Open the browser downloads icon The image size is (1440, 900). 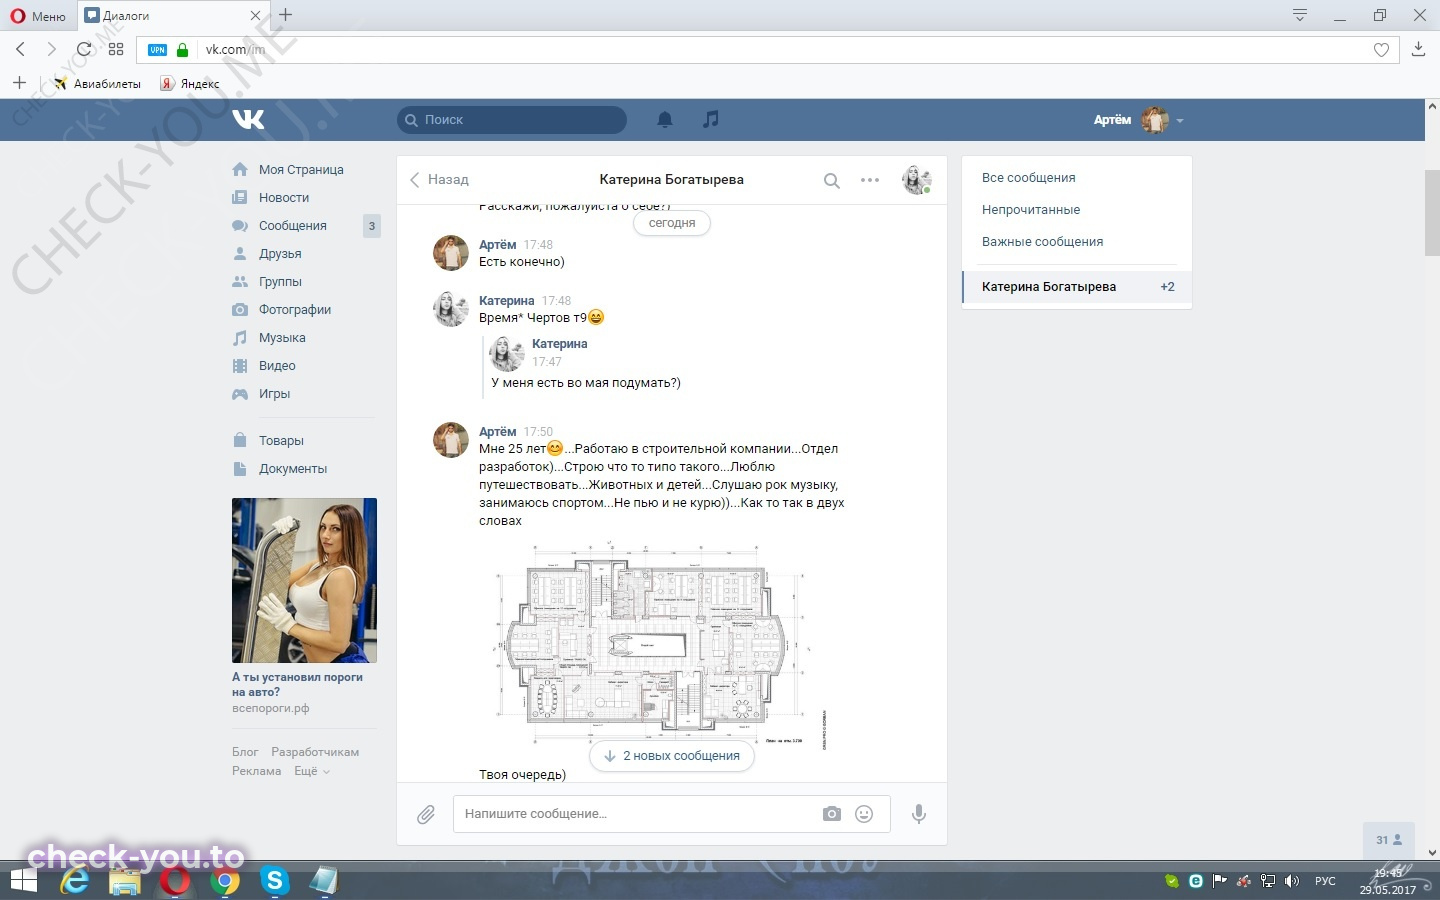click(x=1418, y=49)
